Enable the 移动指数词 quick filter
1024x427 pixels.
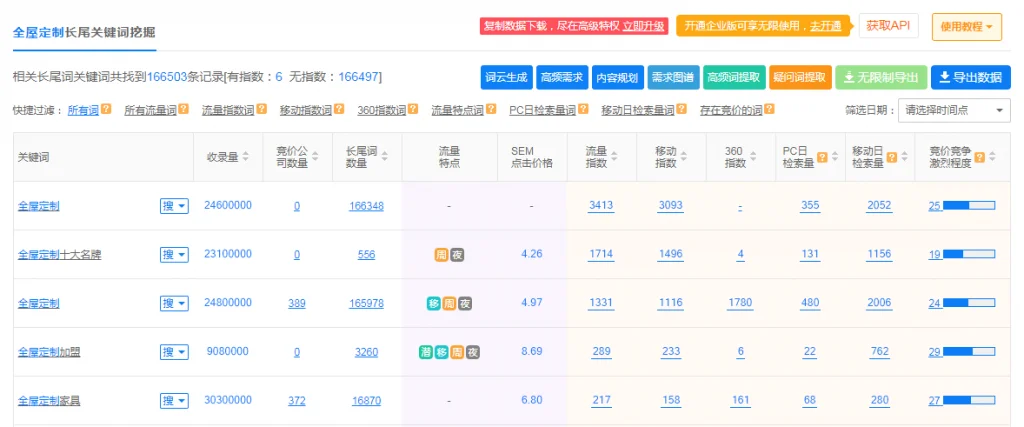[x=305, y=110]
